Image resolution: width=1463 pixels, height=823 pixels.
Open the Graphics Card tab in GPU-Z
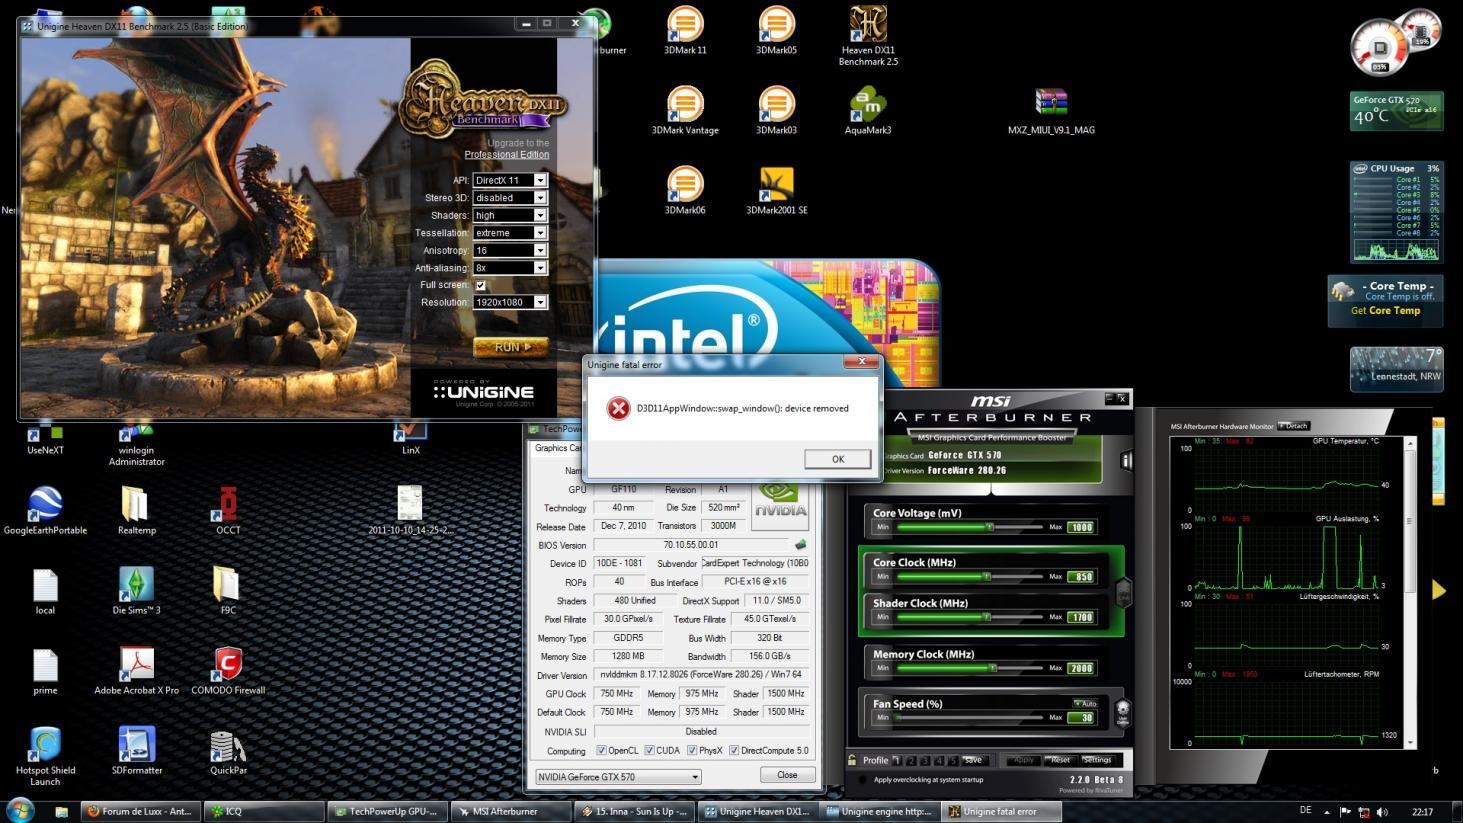coord(557,448)
